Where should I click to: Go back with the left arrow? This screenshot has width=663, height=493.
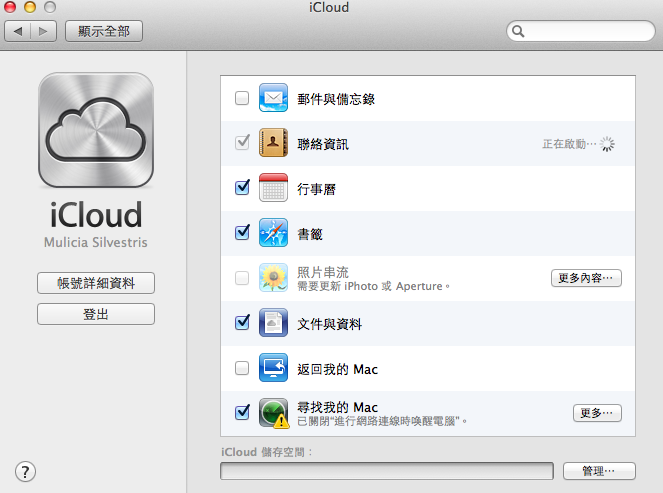(18, 31)
